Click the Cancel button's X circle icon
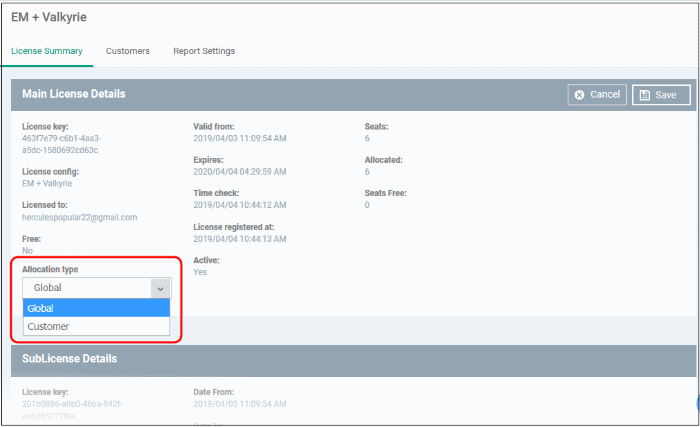The height and width of the screenshot is (427, 700). pyautogui.click(x=579, y=95)
